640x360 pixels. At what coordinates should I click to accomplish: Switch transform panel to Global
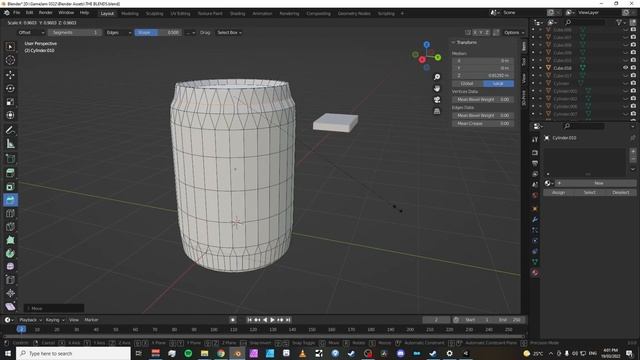[x=467, y=84]
